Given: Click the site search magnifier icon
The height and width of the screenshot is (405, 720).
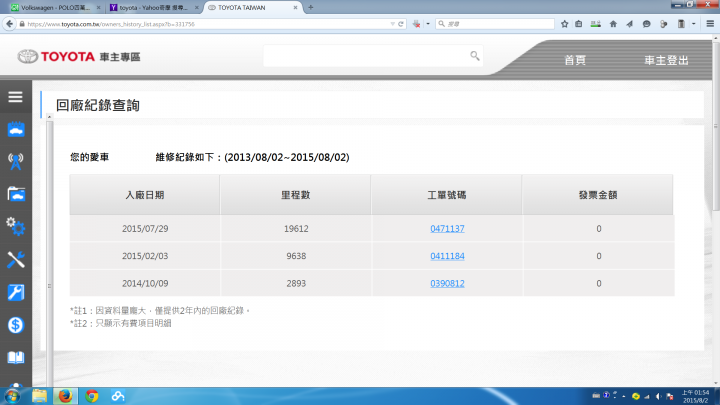Looking at the screenshot, I should tap(475, 56).
